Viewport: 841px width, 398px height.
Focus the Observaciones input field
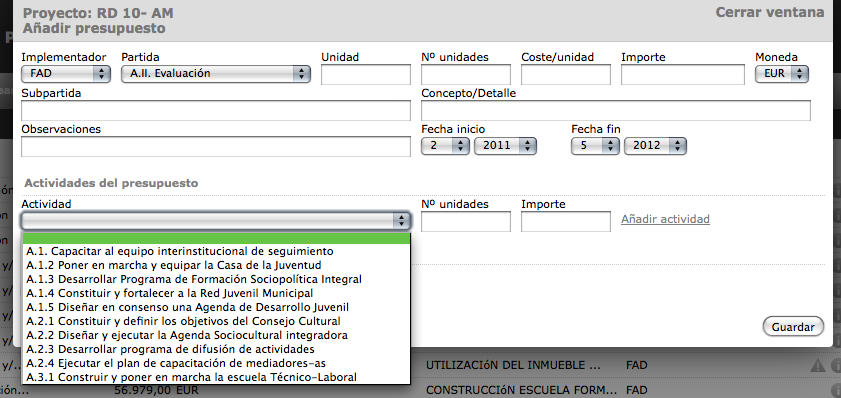click(x=216, y=146)
